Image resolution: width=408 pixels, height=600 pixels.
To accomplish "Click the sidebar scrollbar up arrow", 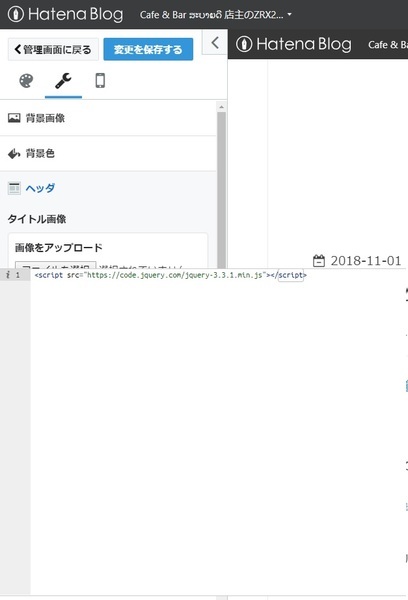I will [221, 107].
